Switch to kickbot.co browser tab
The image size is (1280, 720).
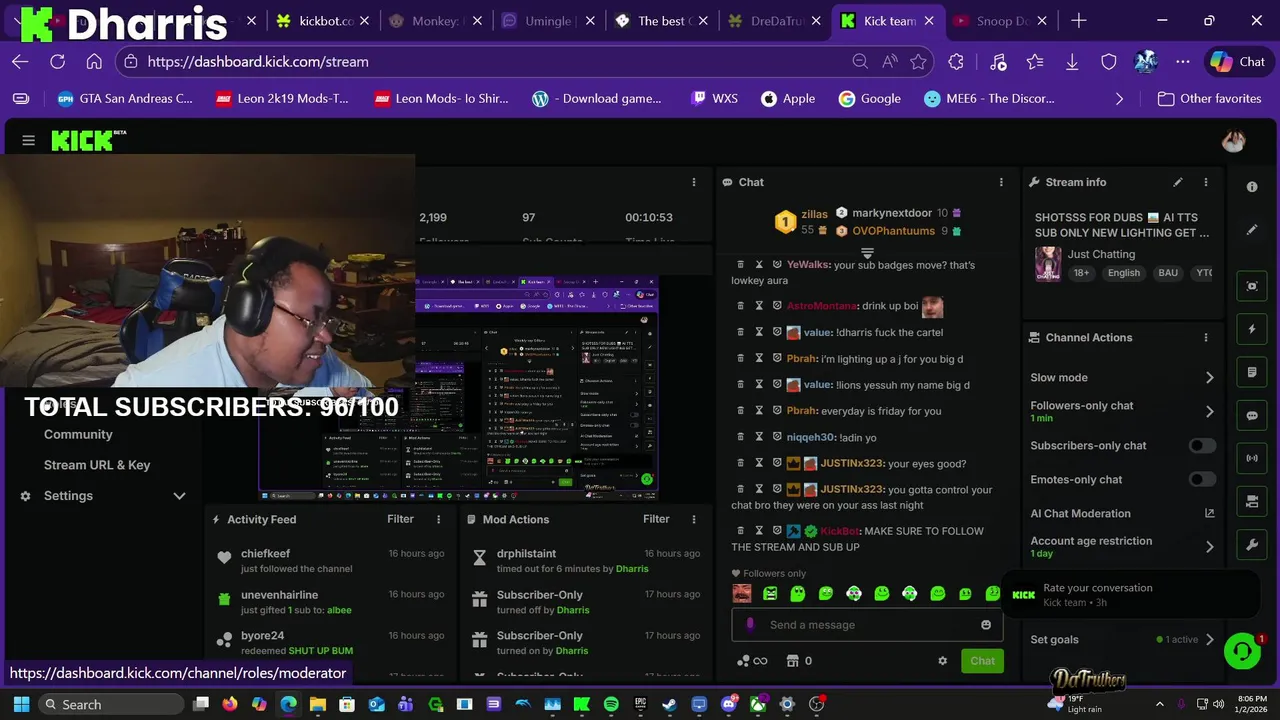click(323, 21)
